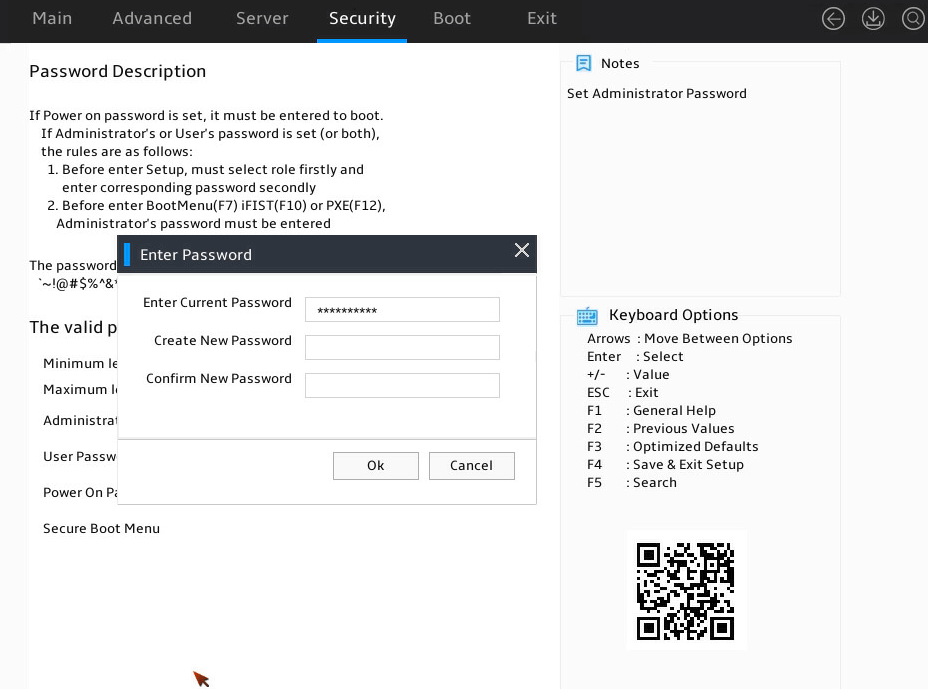Click the Notes panel icon
Screen dimensions: 928x689
pyautogui.click(x=584, y=63)
